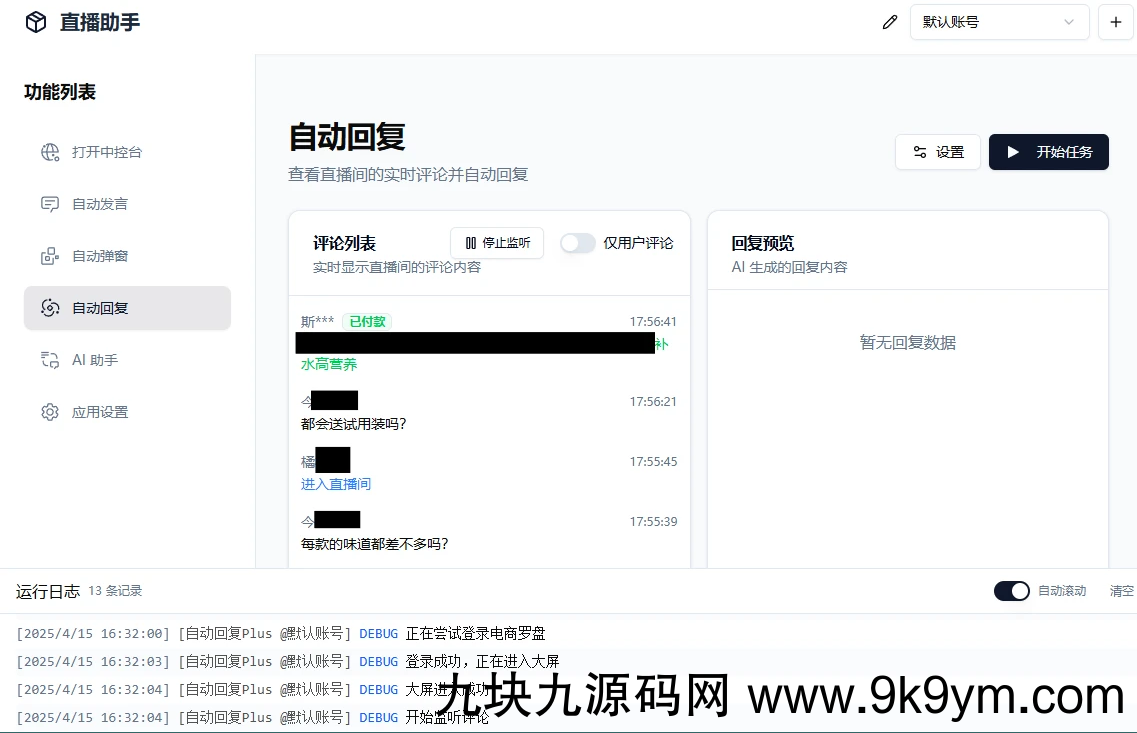Disable the 自动滚动 toggle

tap(1011, 591)
